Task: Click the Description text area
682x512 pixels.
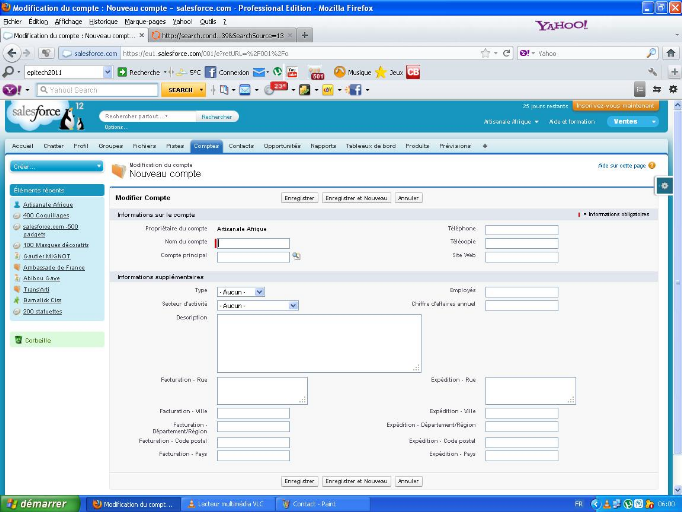Action: [319, 343]
